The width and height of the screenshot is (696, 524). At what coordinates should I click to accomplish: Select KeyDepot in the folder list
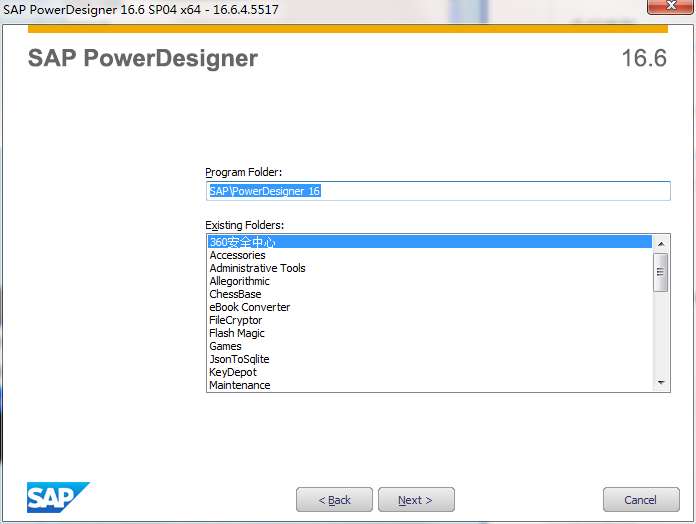[x=233, y=372]
